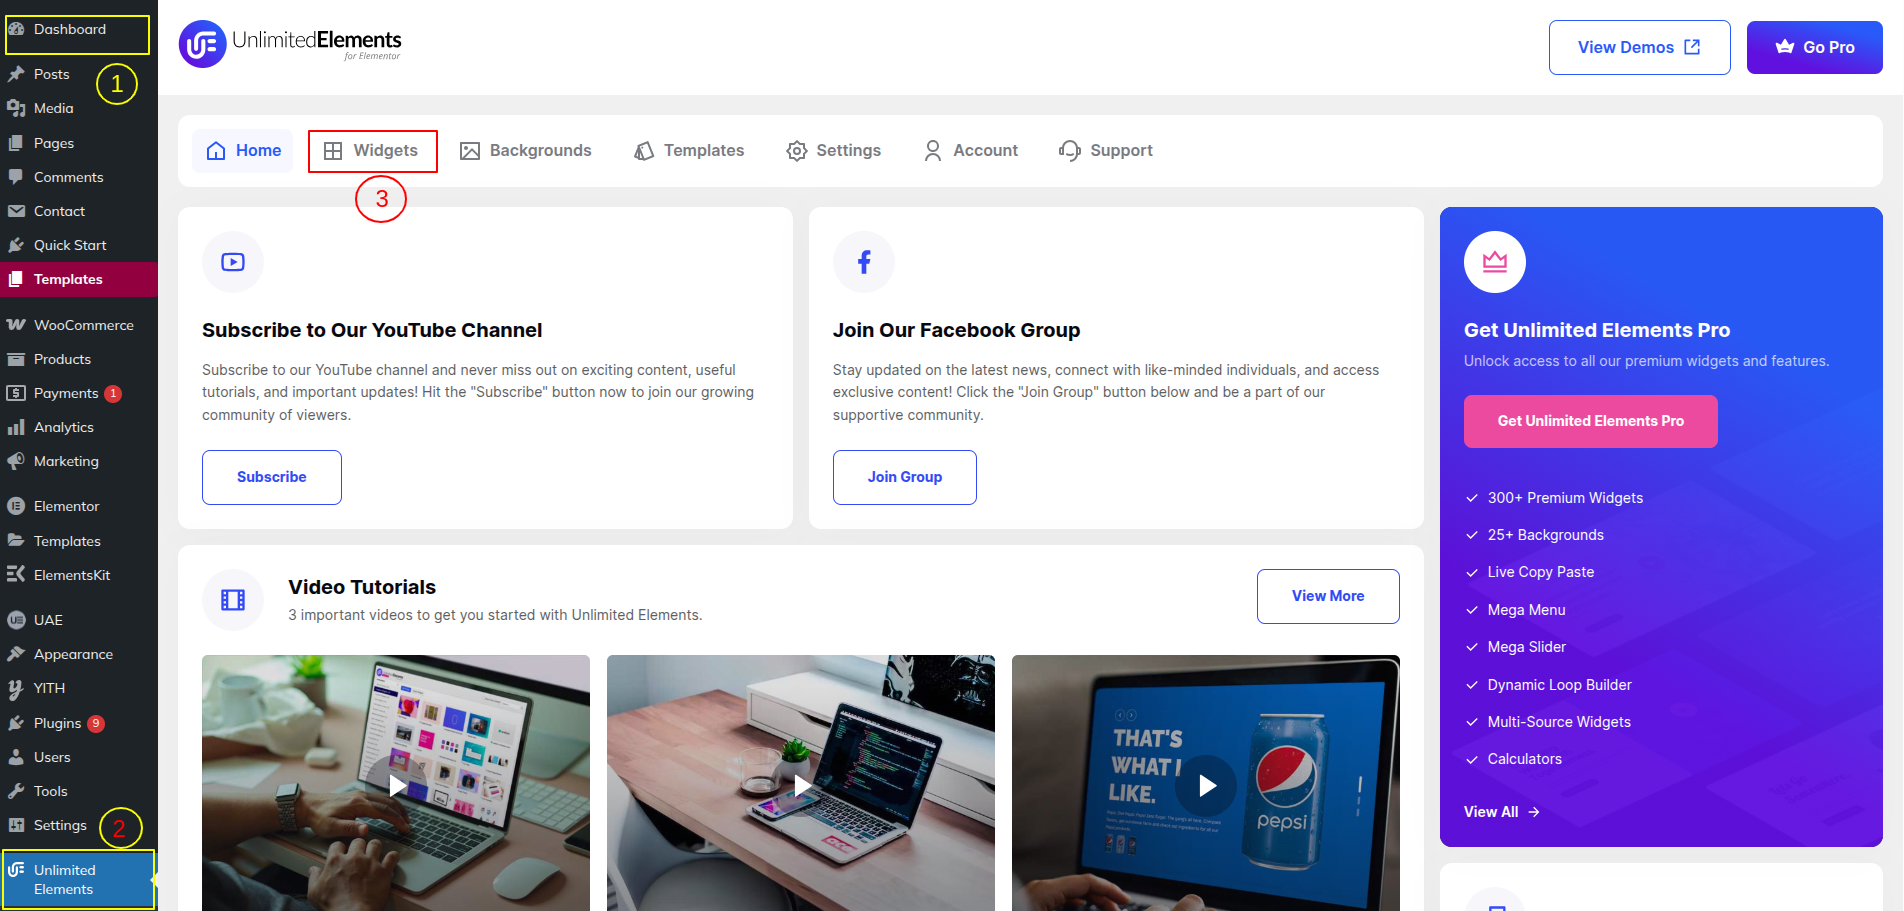Play the Pepsi video tutorial
The height and width of the screenshot is (911, 1904).
pos(1206,785)
